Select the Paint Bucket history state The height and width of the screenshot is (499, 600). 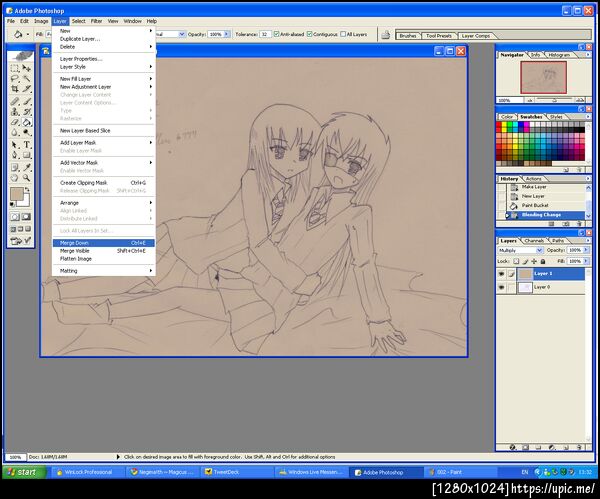point(545,205)
